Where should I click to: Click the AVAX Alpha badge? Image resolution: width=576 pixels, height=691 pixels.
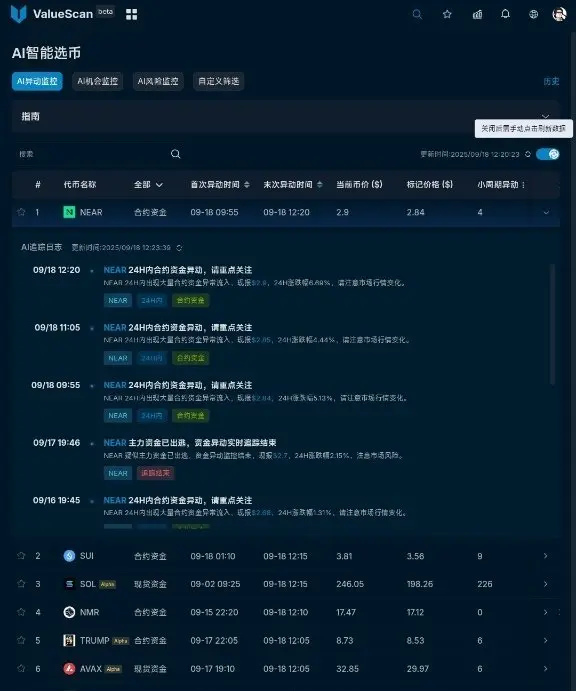click(113, 669)
